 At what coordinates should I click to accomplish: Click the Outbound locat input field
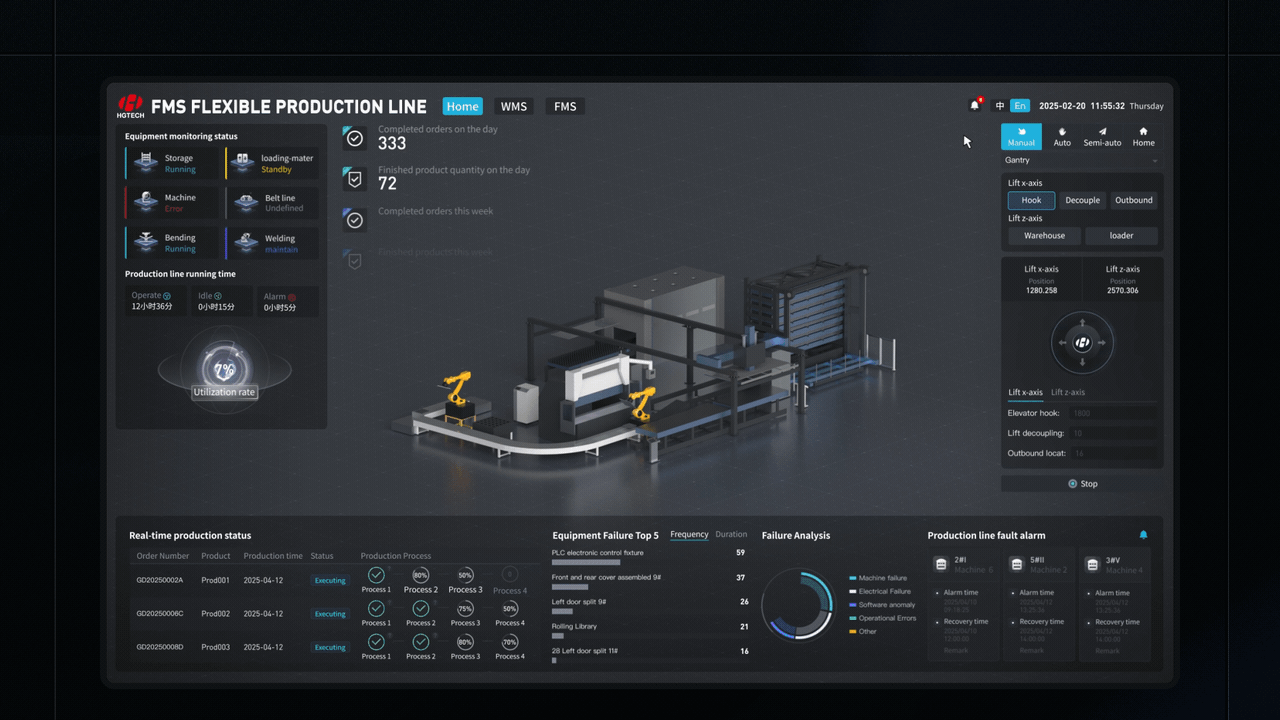[1112, 453]
